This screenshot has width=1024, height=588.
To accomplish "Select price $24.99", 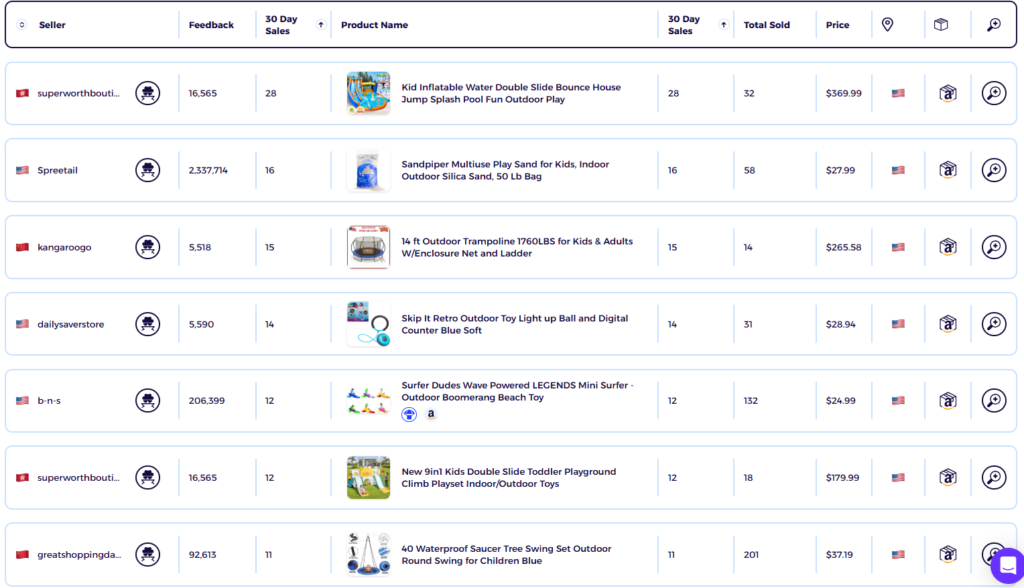I will [x=840, y=400].
